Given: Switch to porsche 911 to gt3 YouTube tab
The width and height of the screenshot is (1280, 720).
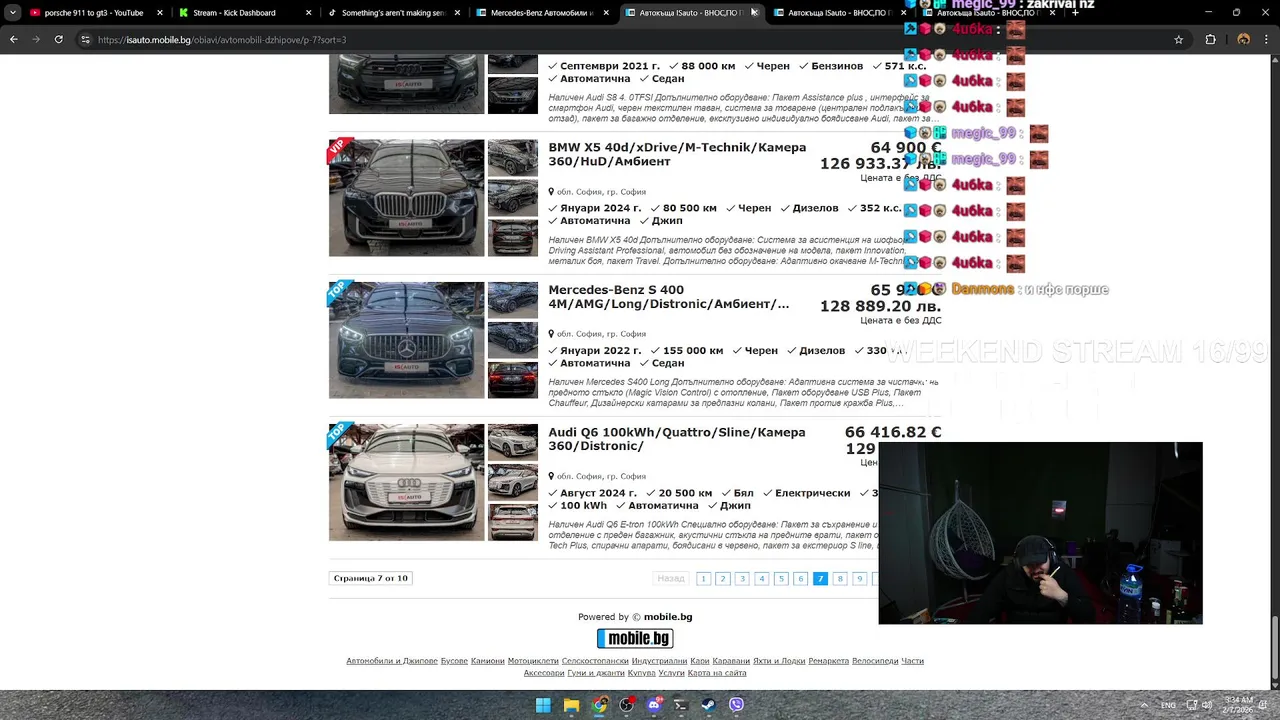Looking at the screenshot, I should point(93,13).
